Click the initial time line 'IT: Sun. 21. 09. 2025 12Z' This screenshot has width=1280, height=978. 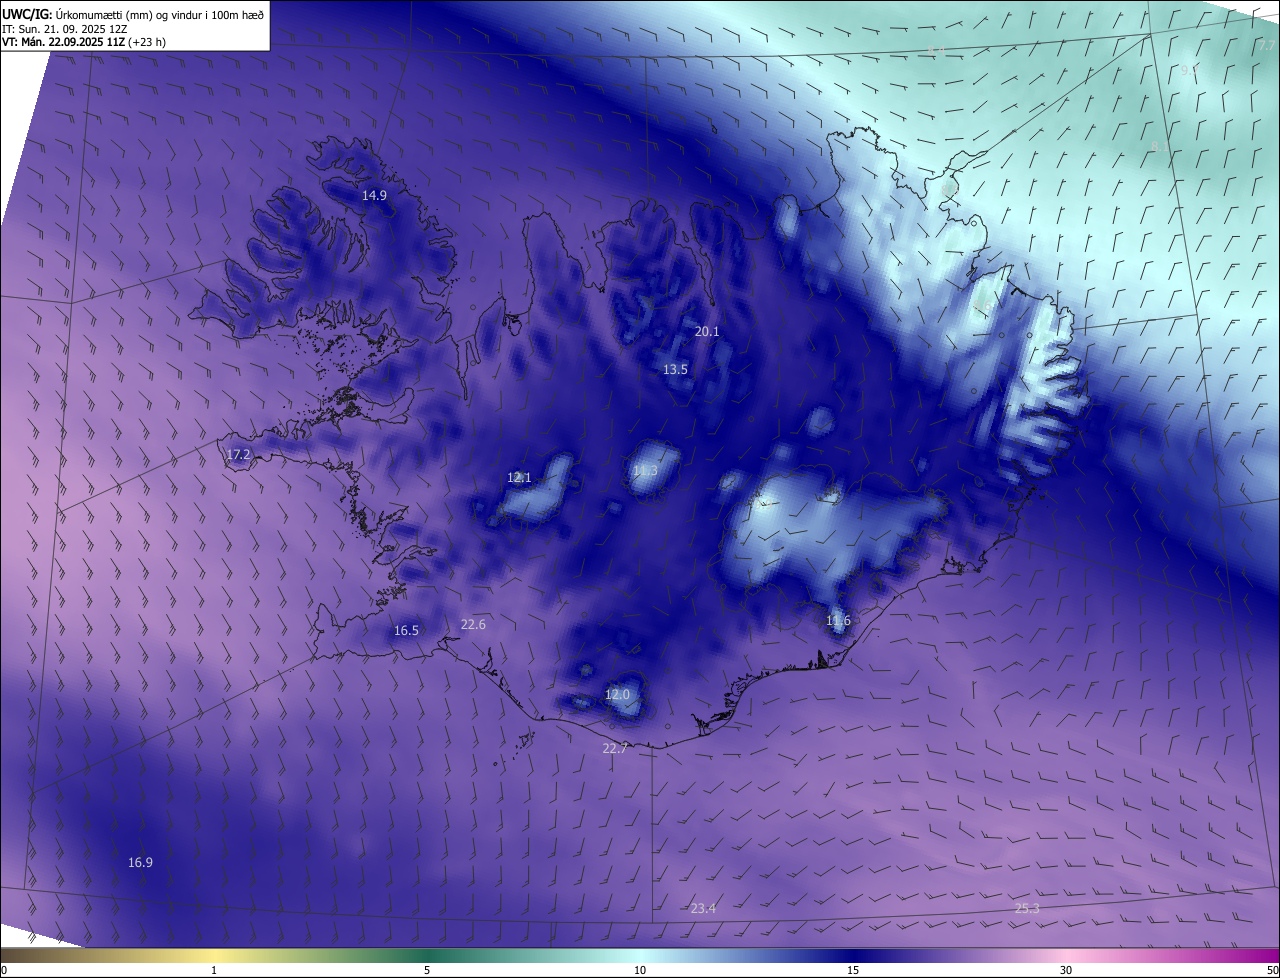(x=65, y=29)
